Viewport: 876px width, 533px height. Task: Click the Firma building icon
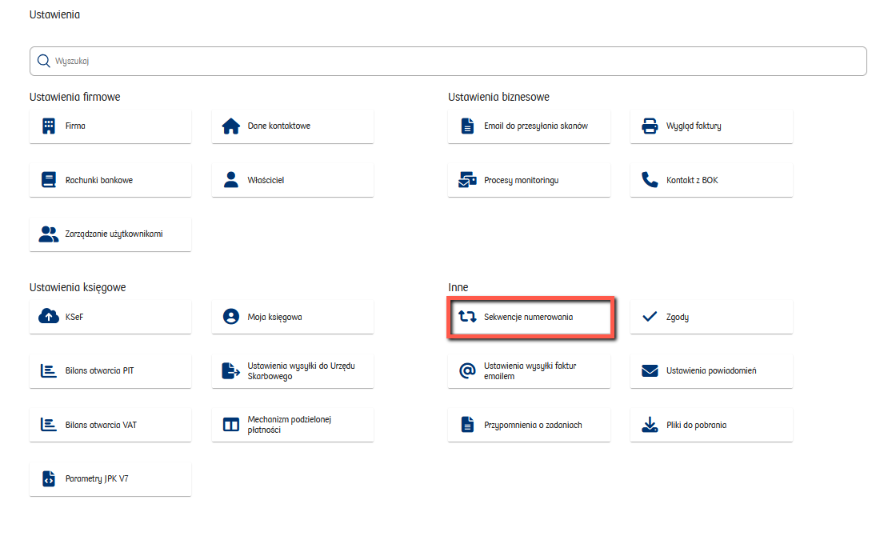point(49,126)
